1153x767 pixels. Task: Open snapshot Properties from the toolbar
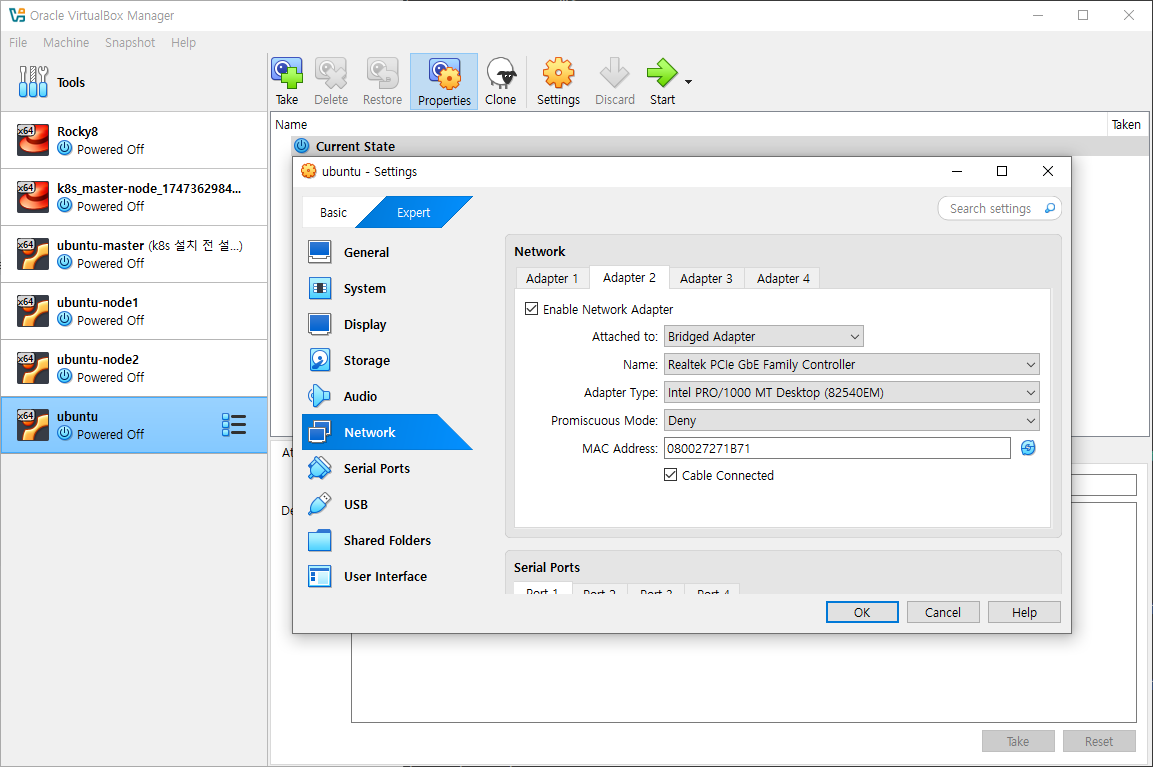[444, 82]
